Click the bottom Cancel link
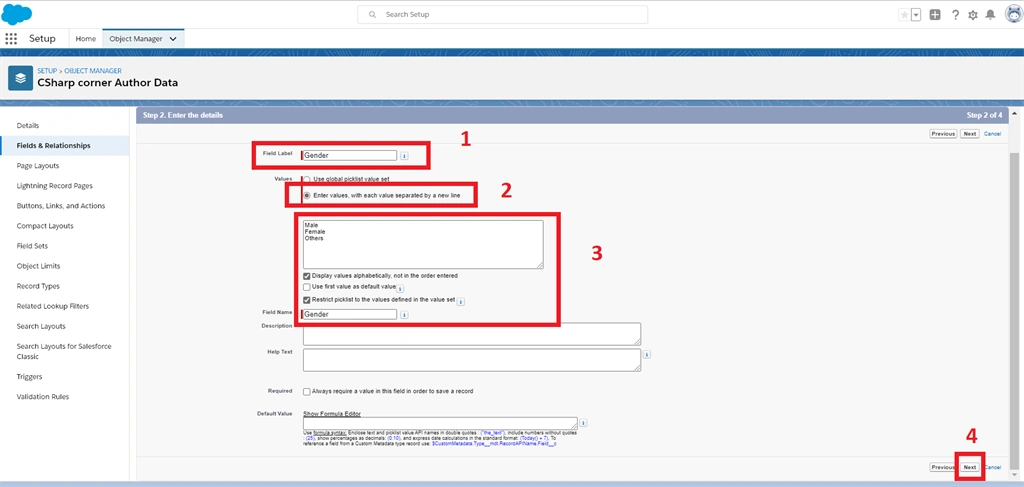 coord(992,467)
